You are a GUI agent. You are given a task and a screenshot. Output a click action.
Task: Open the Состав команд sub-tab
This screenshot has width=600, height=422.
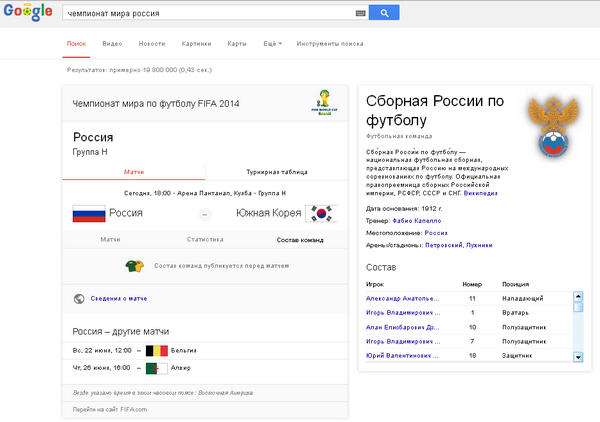[300, 240]
